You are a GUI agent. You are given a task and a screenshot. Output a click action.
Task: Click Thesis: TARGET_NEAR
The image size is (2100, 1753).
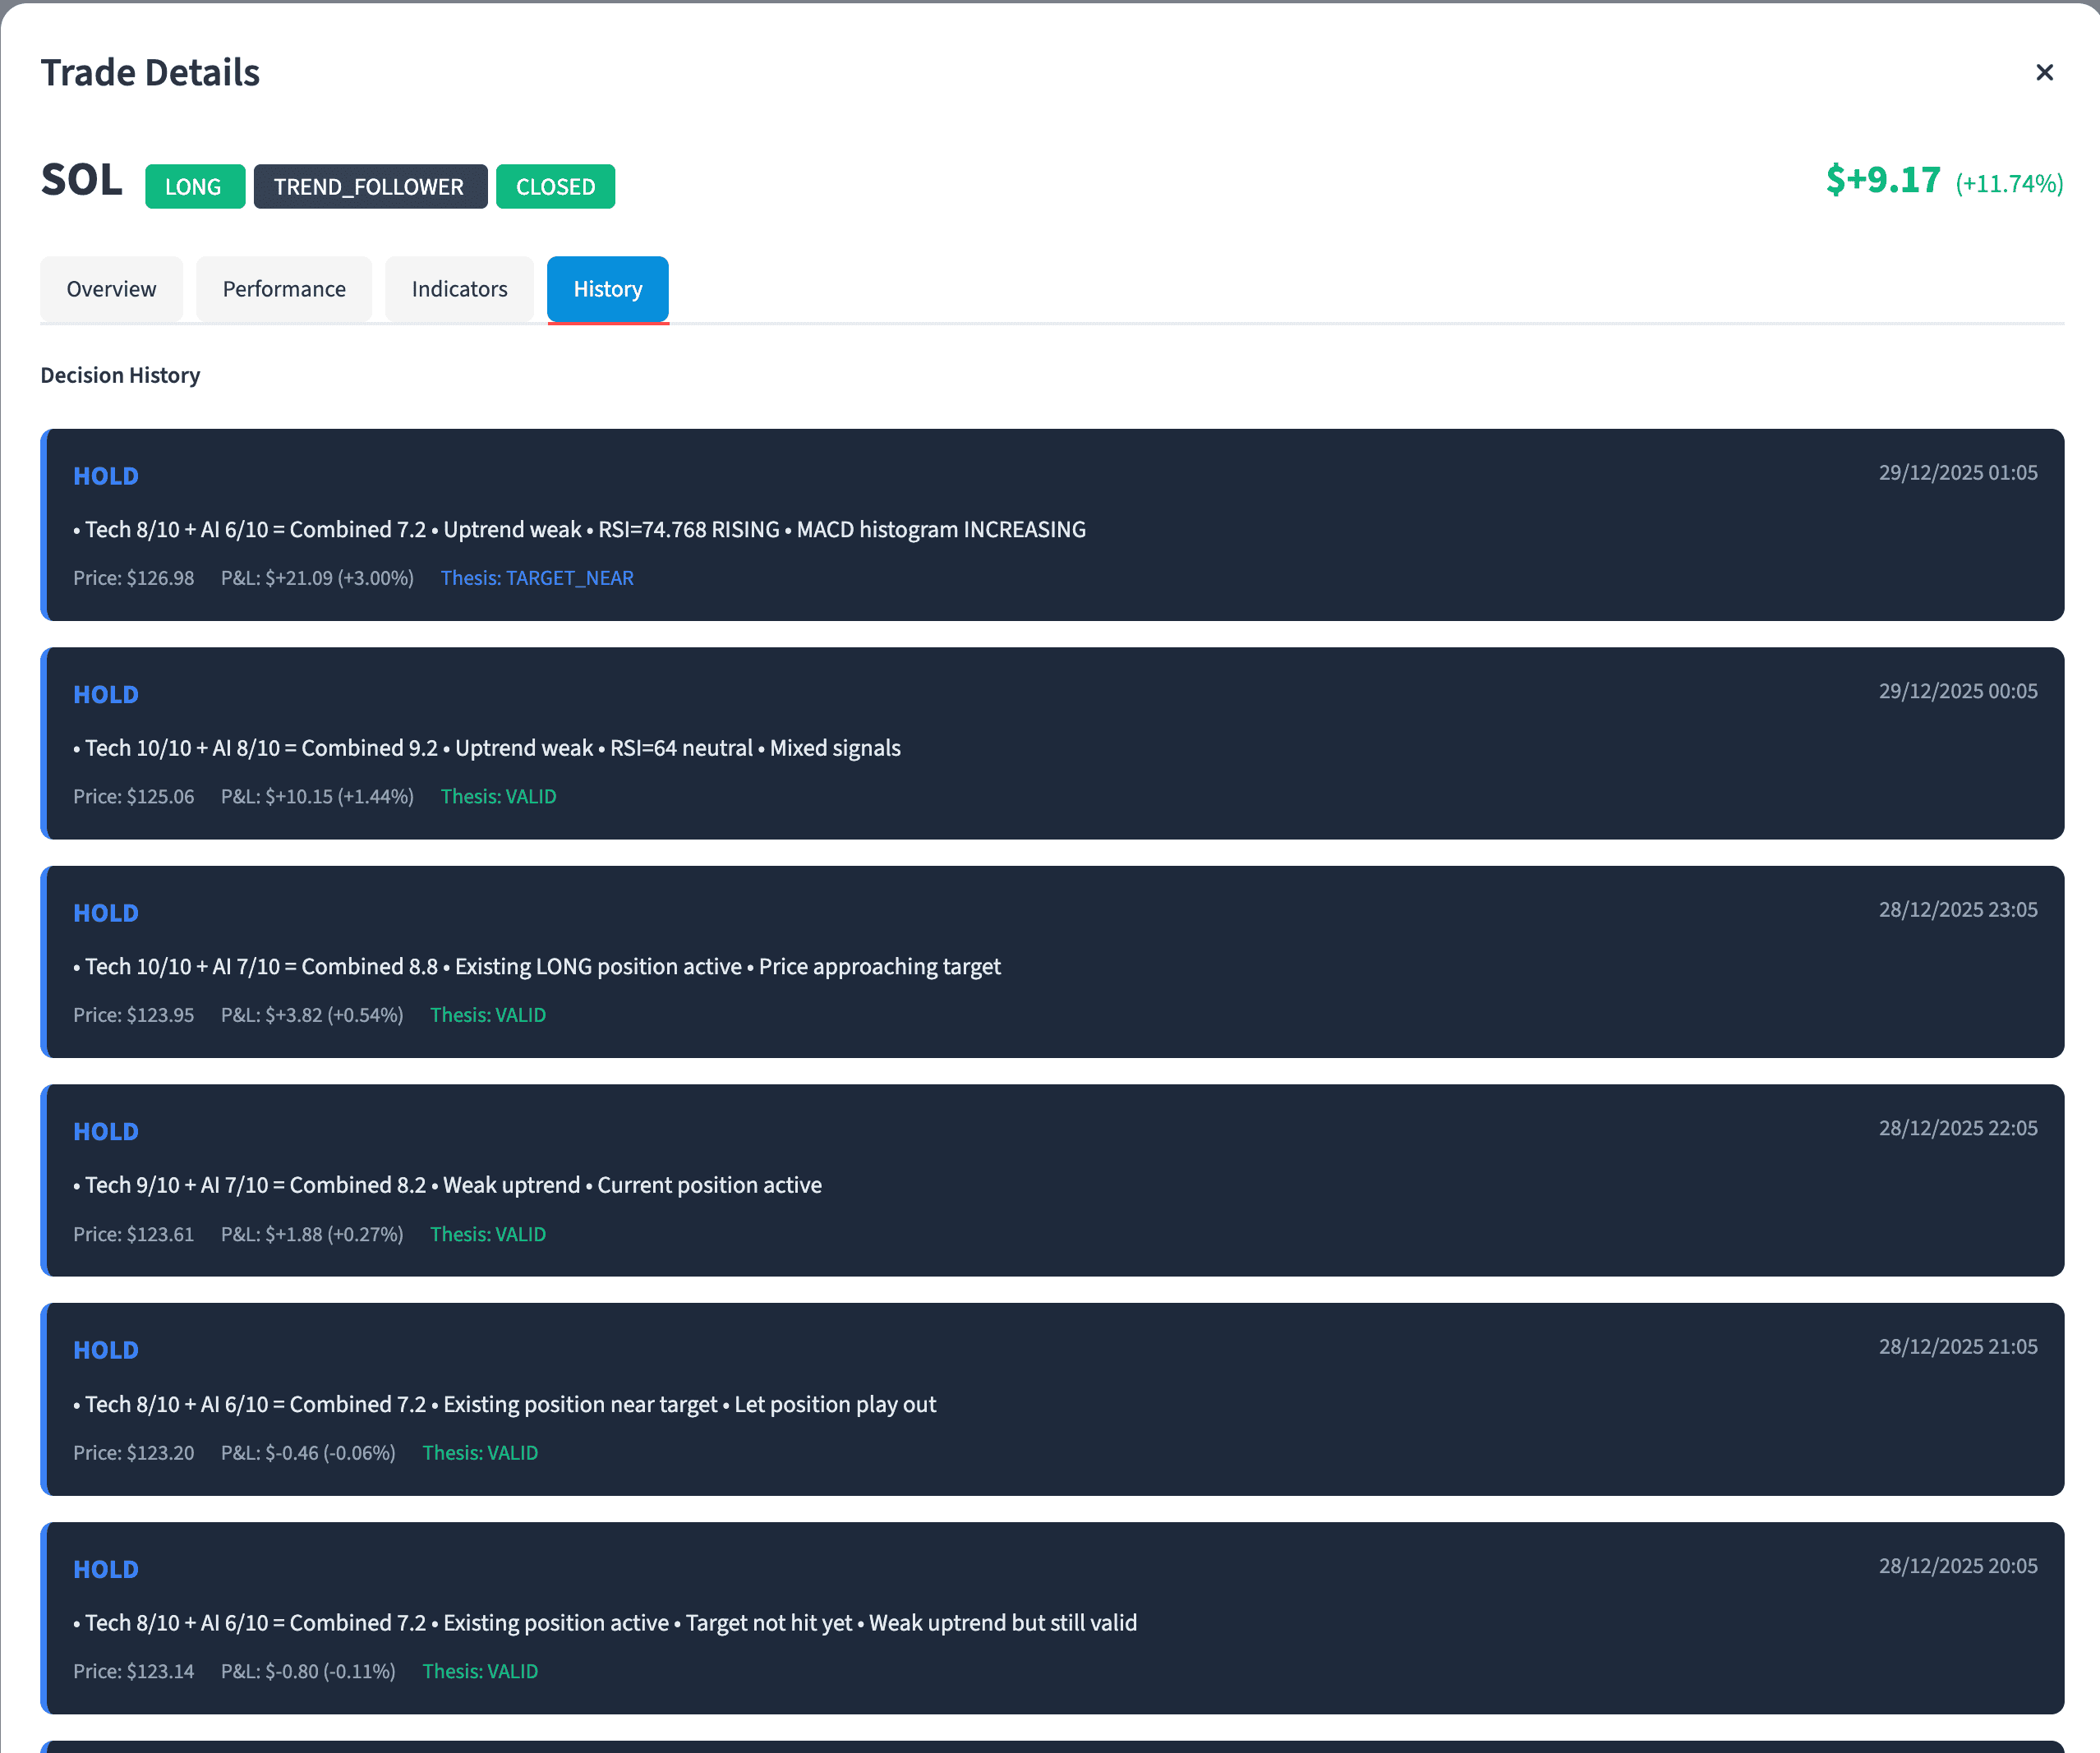(x=537, y=579)
